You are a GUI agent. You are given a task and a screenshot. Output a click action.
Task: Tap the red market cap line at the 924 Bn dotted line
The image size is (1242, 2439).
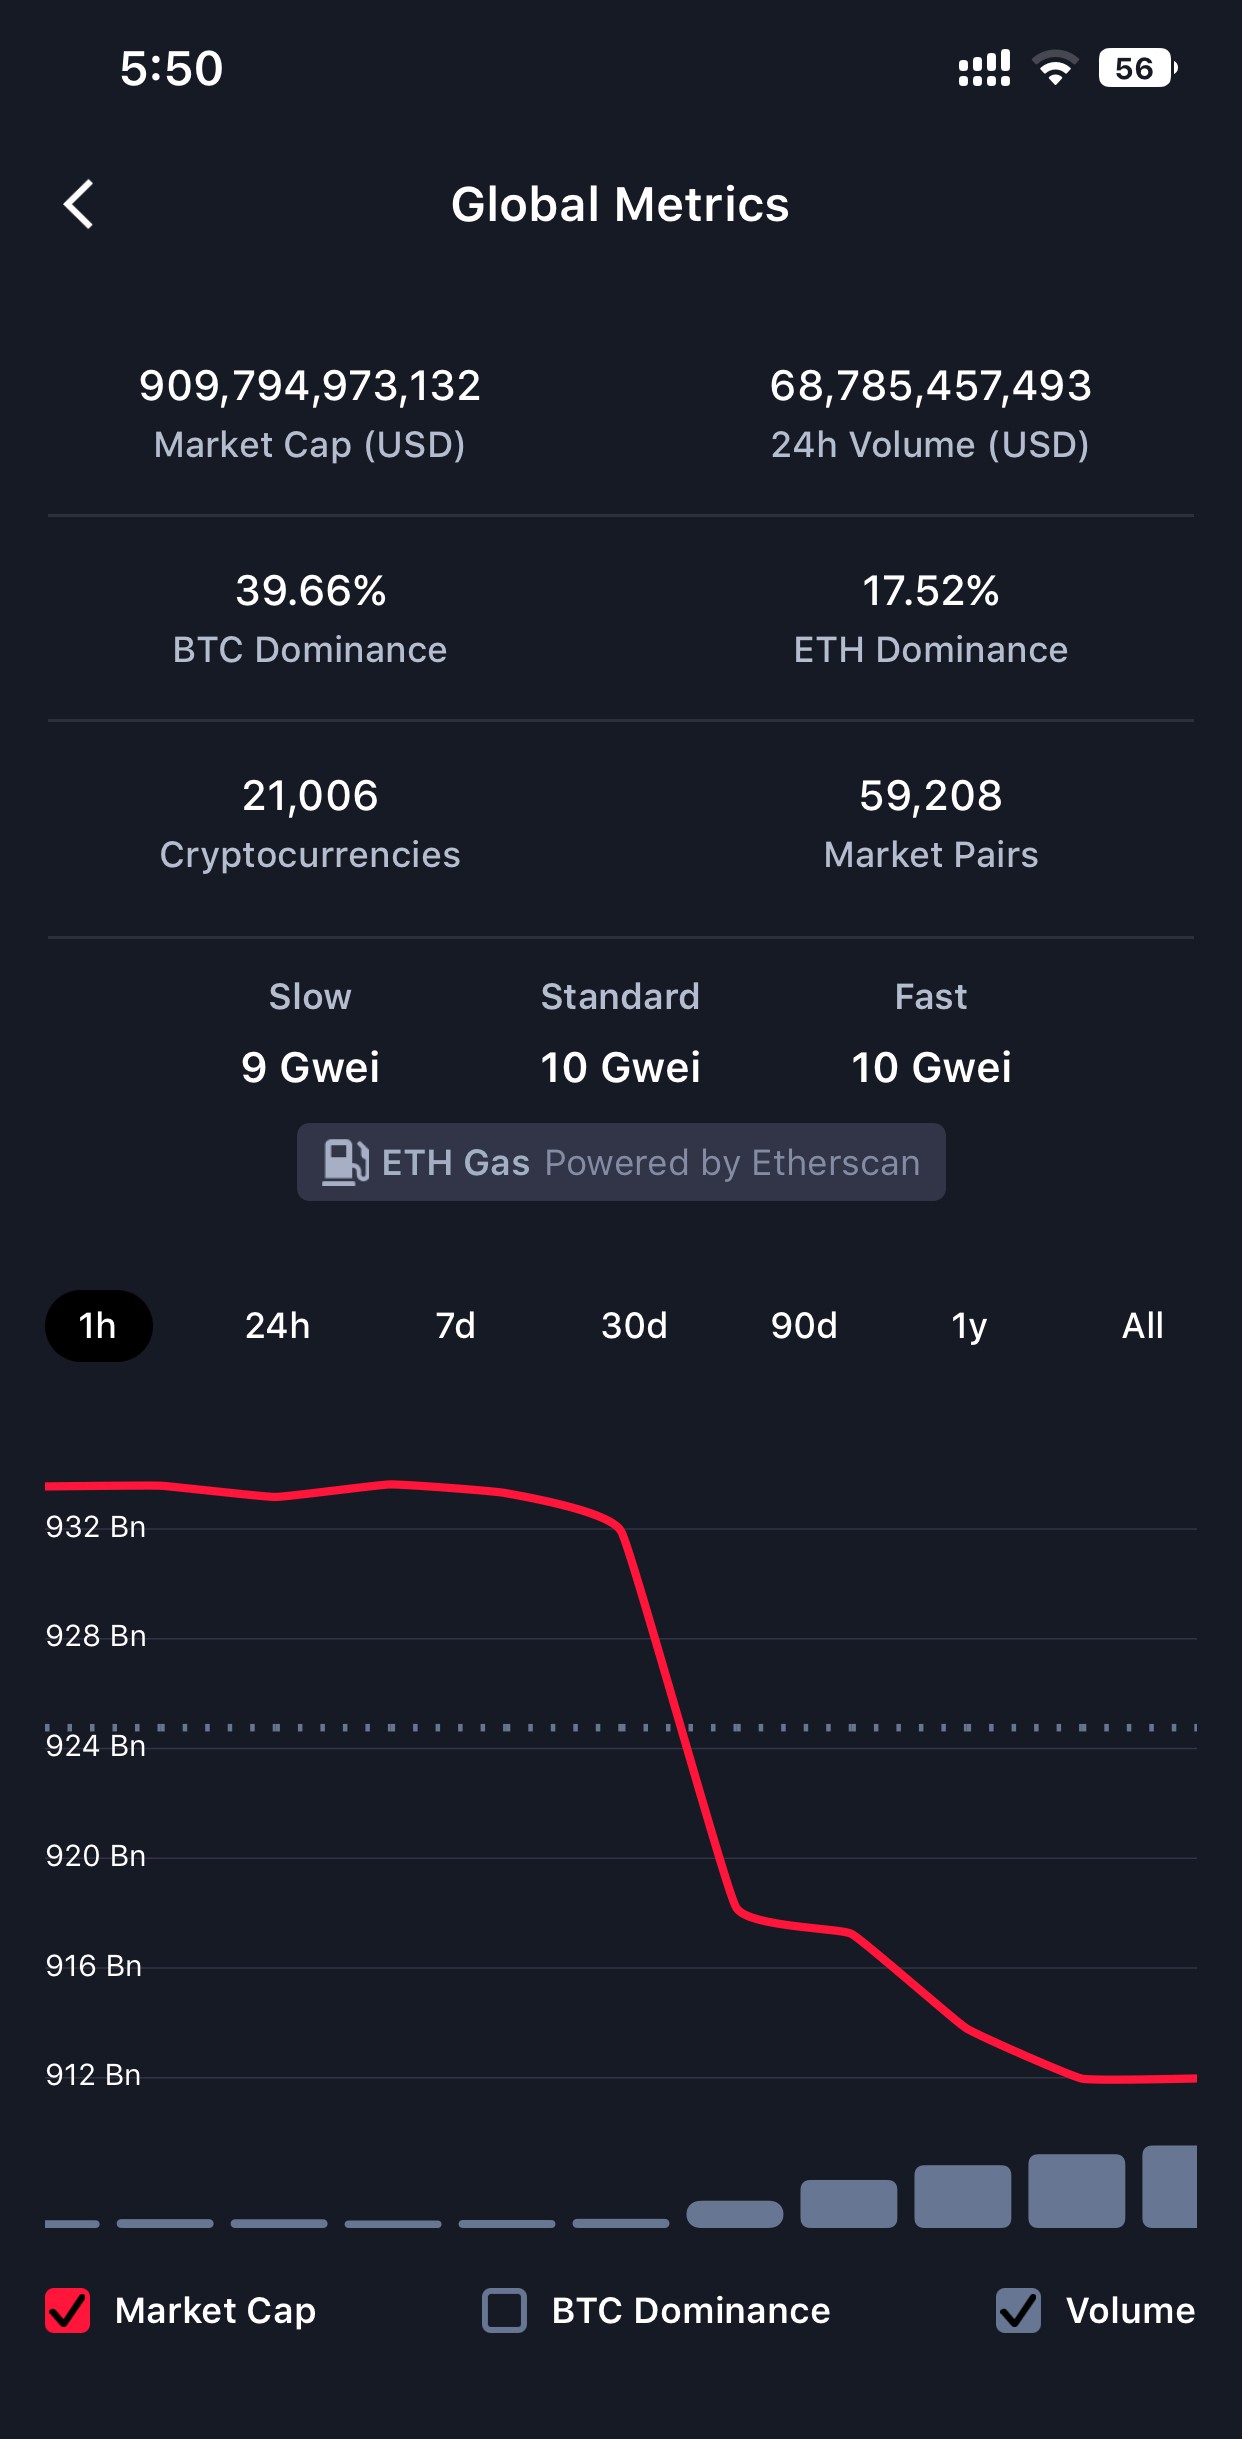click(x=680, y=1727)
